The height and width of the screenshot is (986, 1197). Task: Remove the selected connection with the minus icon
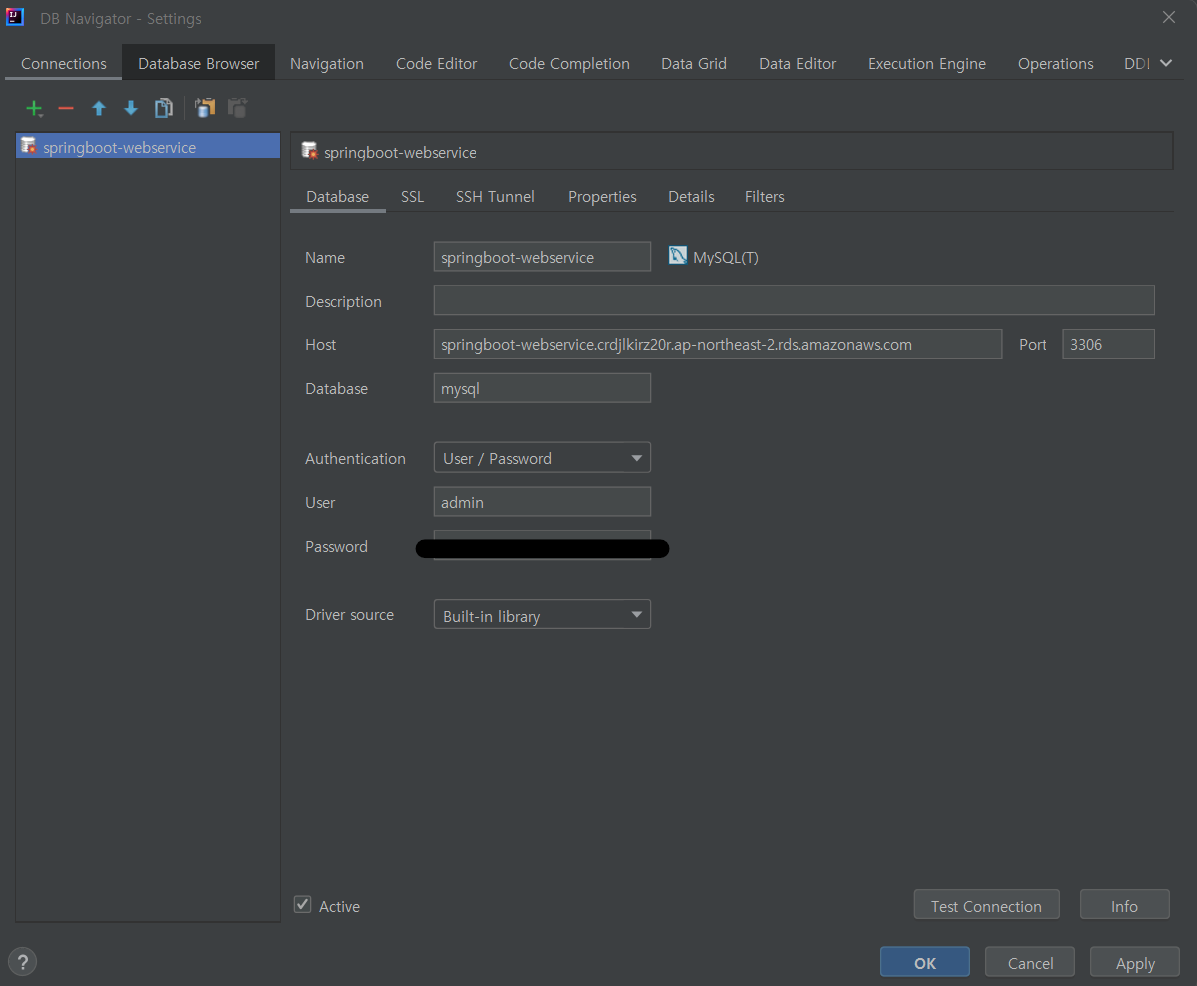coord(66,108)
